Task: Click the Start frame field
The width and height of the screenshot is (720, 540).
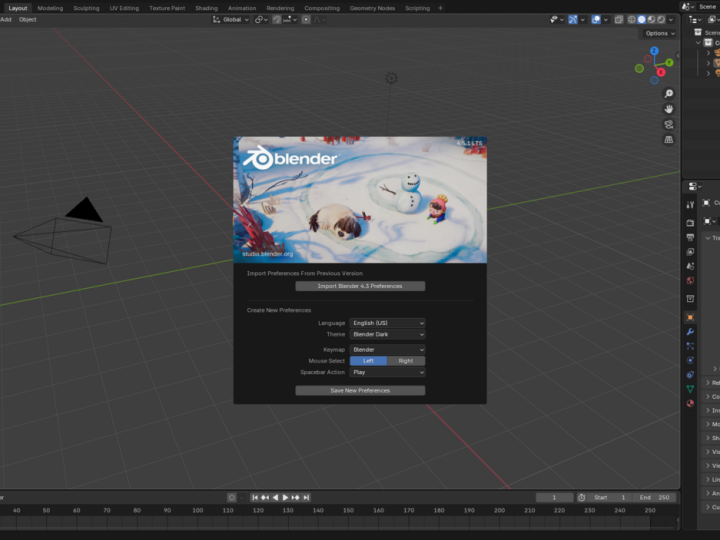Action: [x=610, y=497]
